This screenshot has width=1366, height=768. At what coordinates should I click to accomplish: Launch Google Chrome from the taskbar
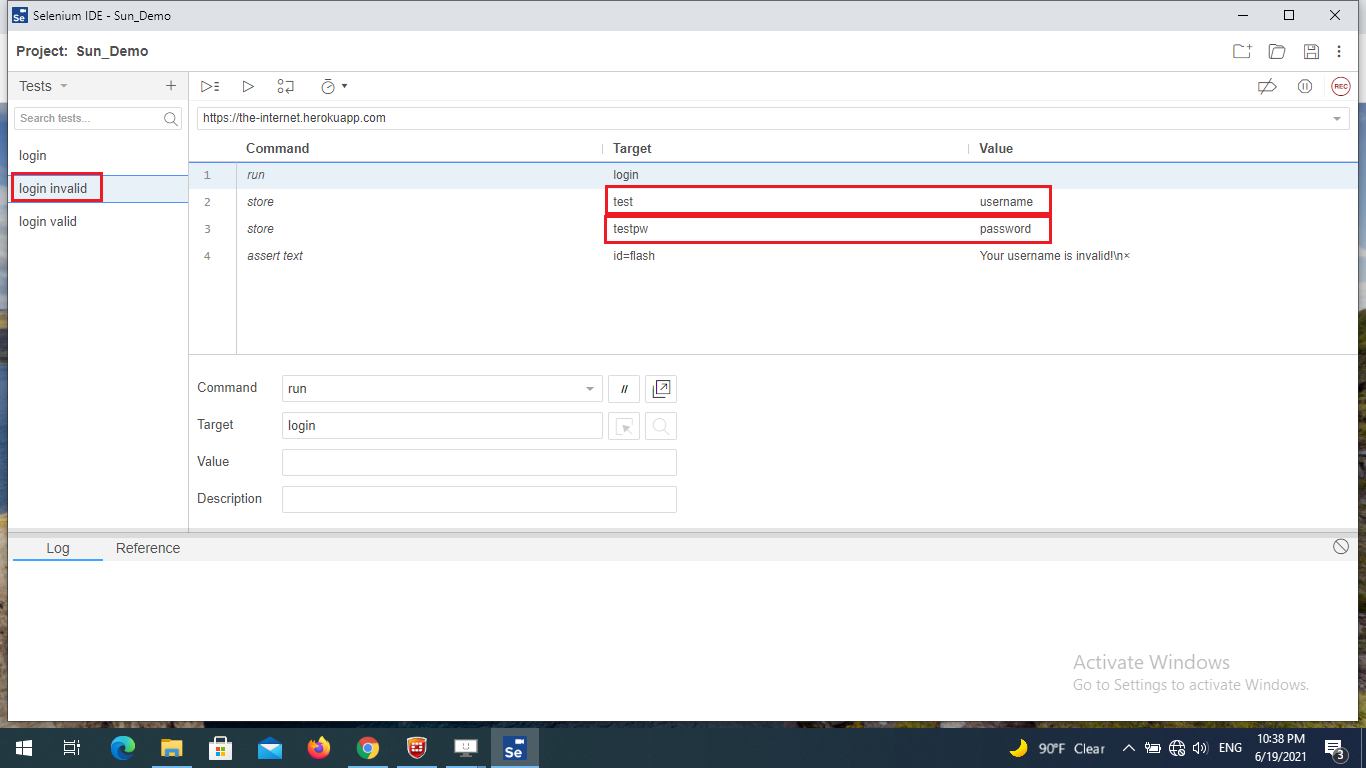tap(368, 748)
